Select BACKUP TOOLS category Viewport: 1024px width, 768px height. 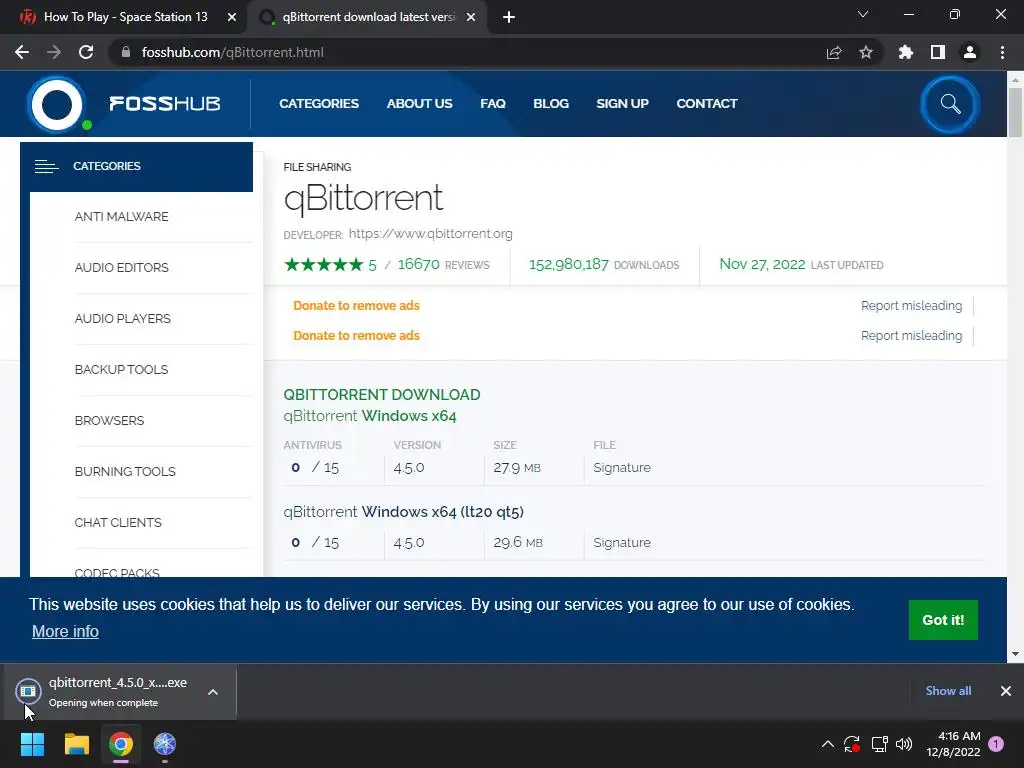coord(121,370)
